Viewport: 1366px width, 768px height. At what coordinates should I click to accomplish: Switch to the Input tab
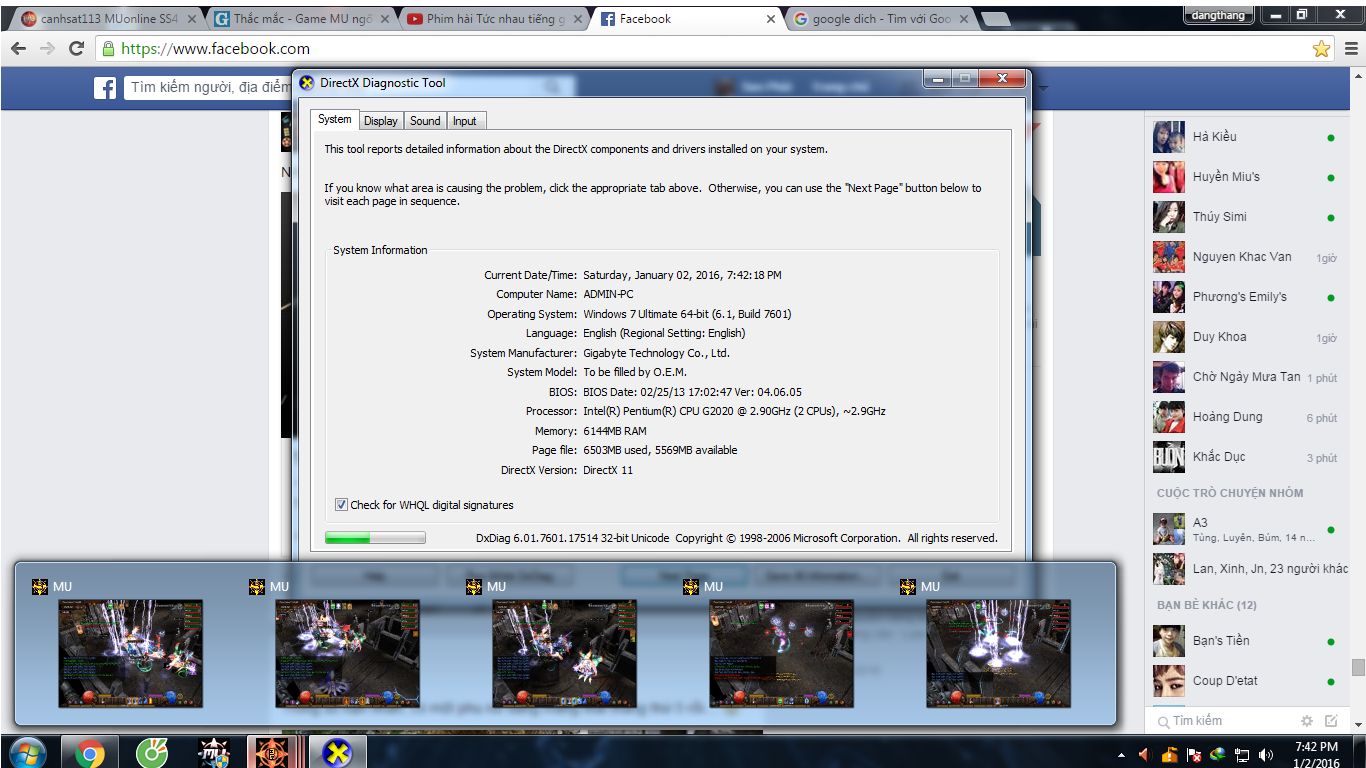pyautogui.click(x=465, y=121)
